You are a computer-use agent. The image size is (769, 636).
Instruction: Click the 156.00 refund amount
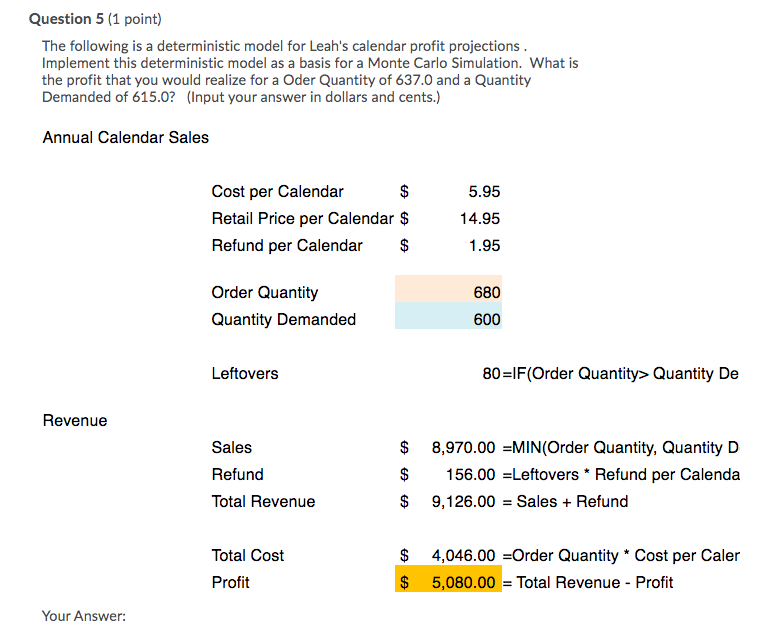coord(471,474)
